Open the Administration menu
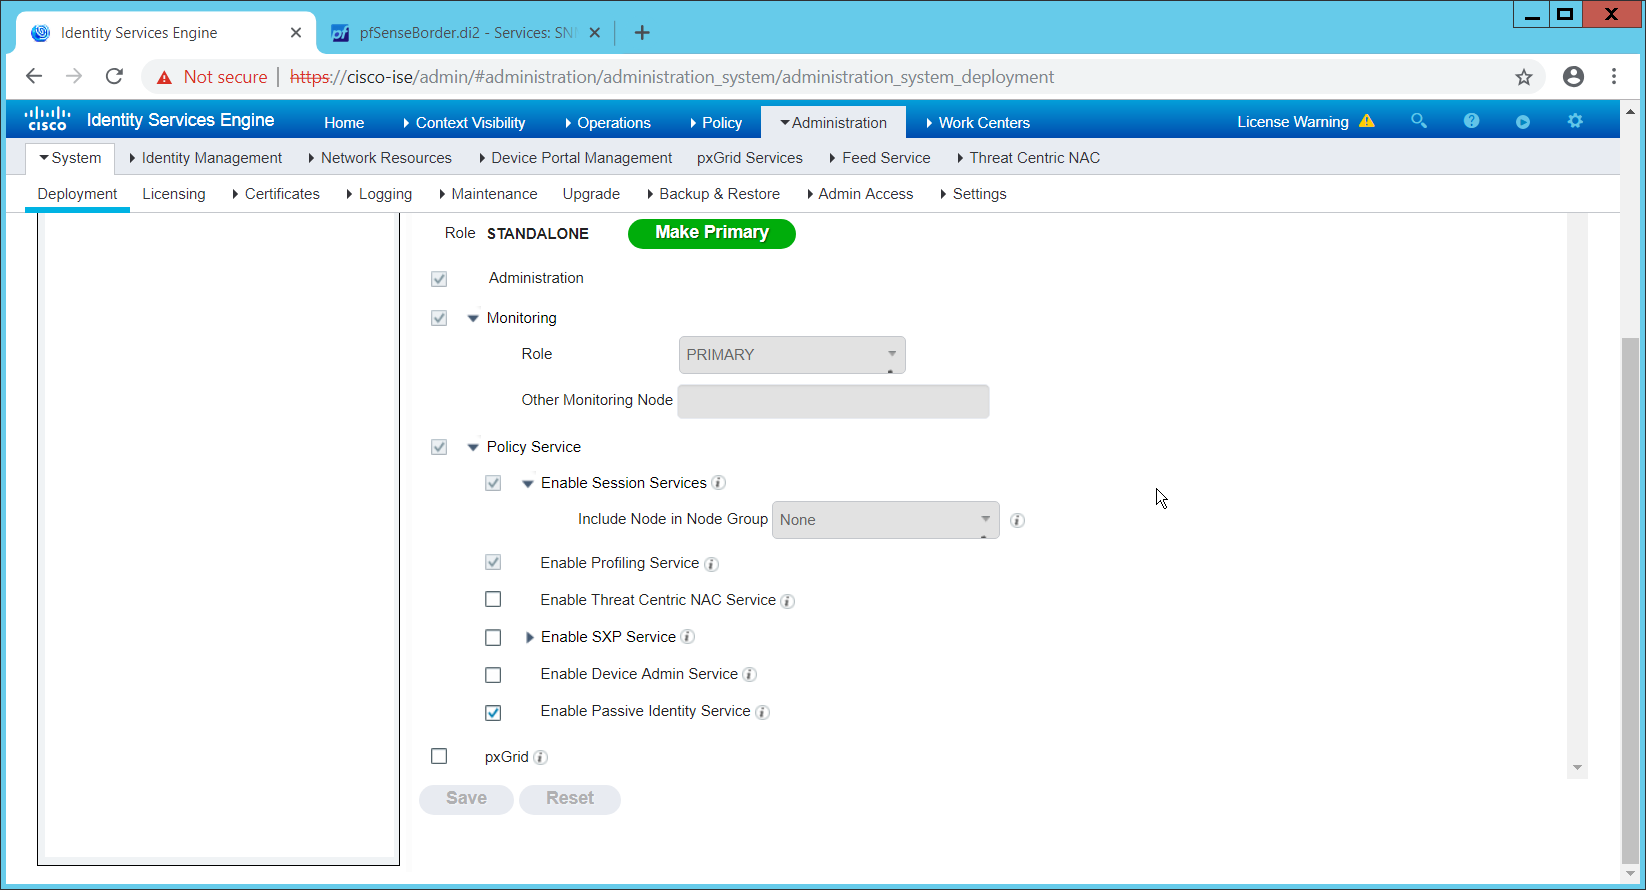Image resolution: width=1646 pixels, height=890 pixels. point(833,122)
